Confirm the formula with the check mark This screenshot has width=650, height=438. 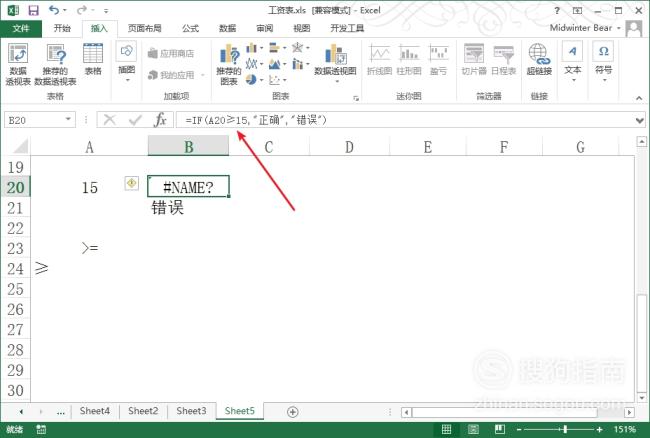tap(135, 120)
